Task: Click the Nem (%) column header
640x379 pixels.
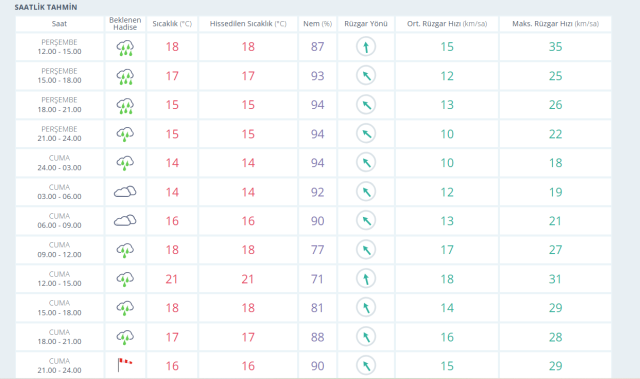Action: [x=318, y=24]
